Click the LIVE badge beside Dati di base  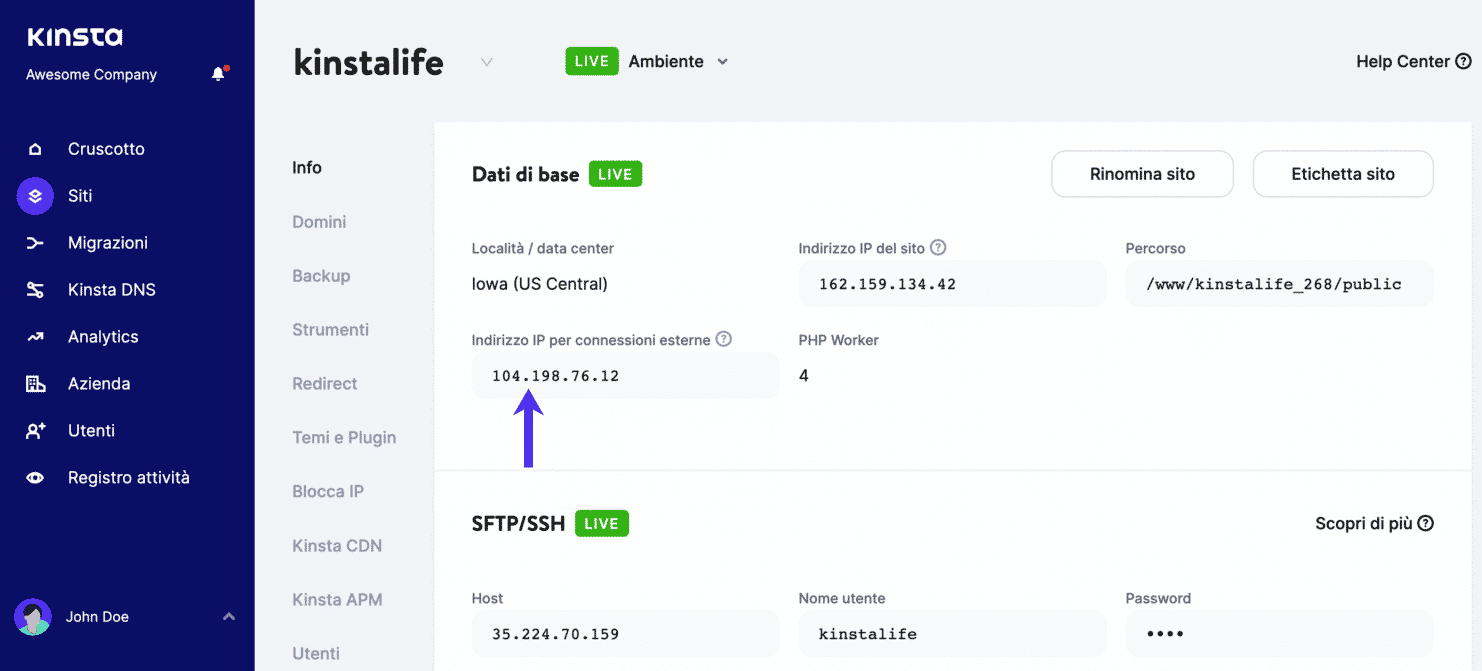click(615, 174)
